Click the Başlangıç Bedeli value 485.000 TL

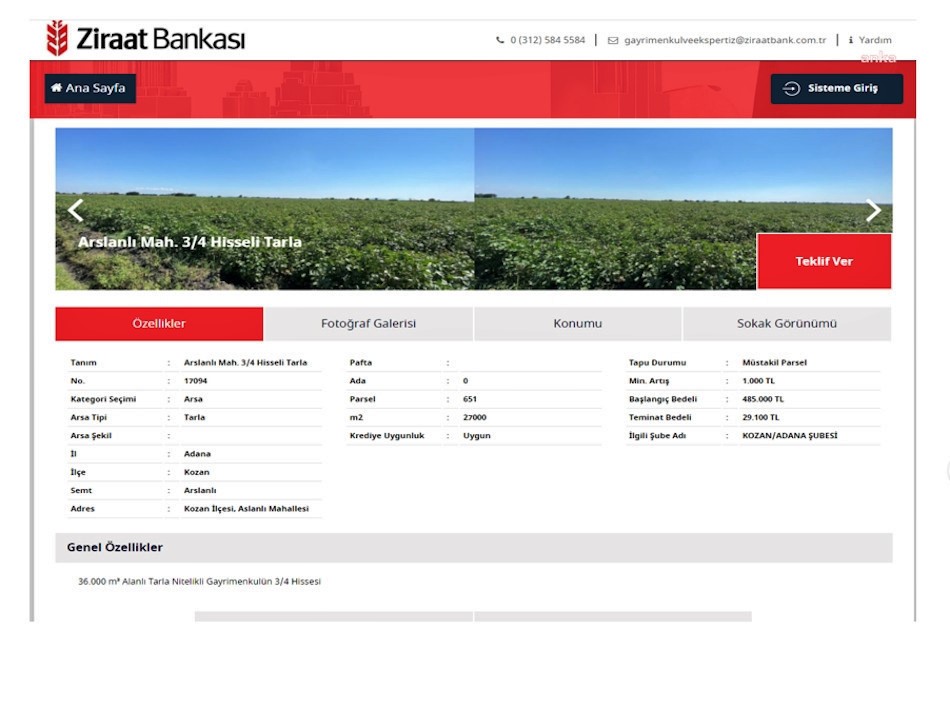(763, 399)
